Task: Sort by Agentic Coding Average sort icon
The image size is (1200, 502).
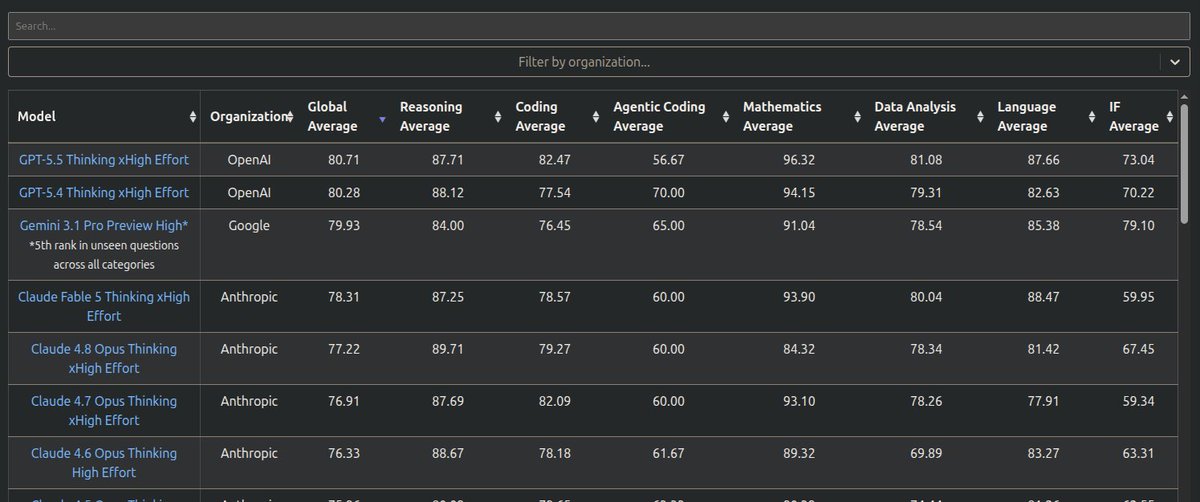Action: [x=726, y=117]
